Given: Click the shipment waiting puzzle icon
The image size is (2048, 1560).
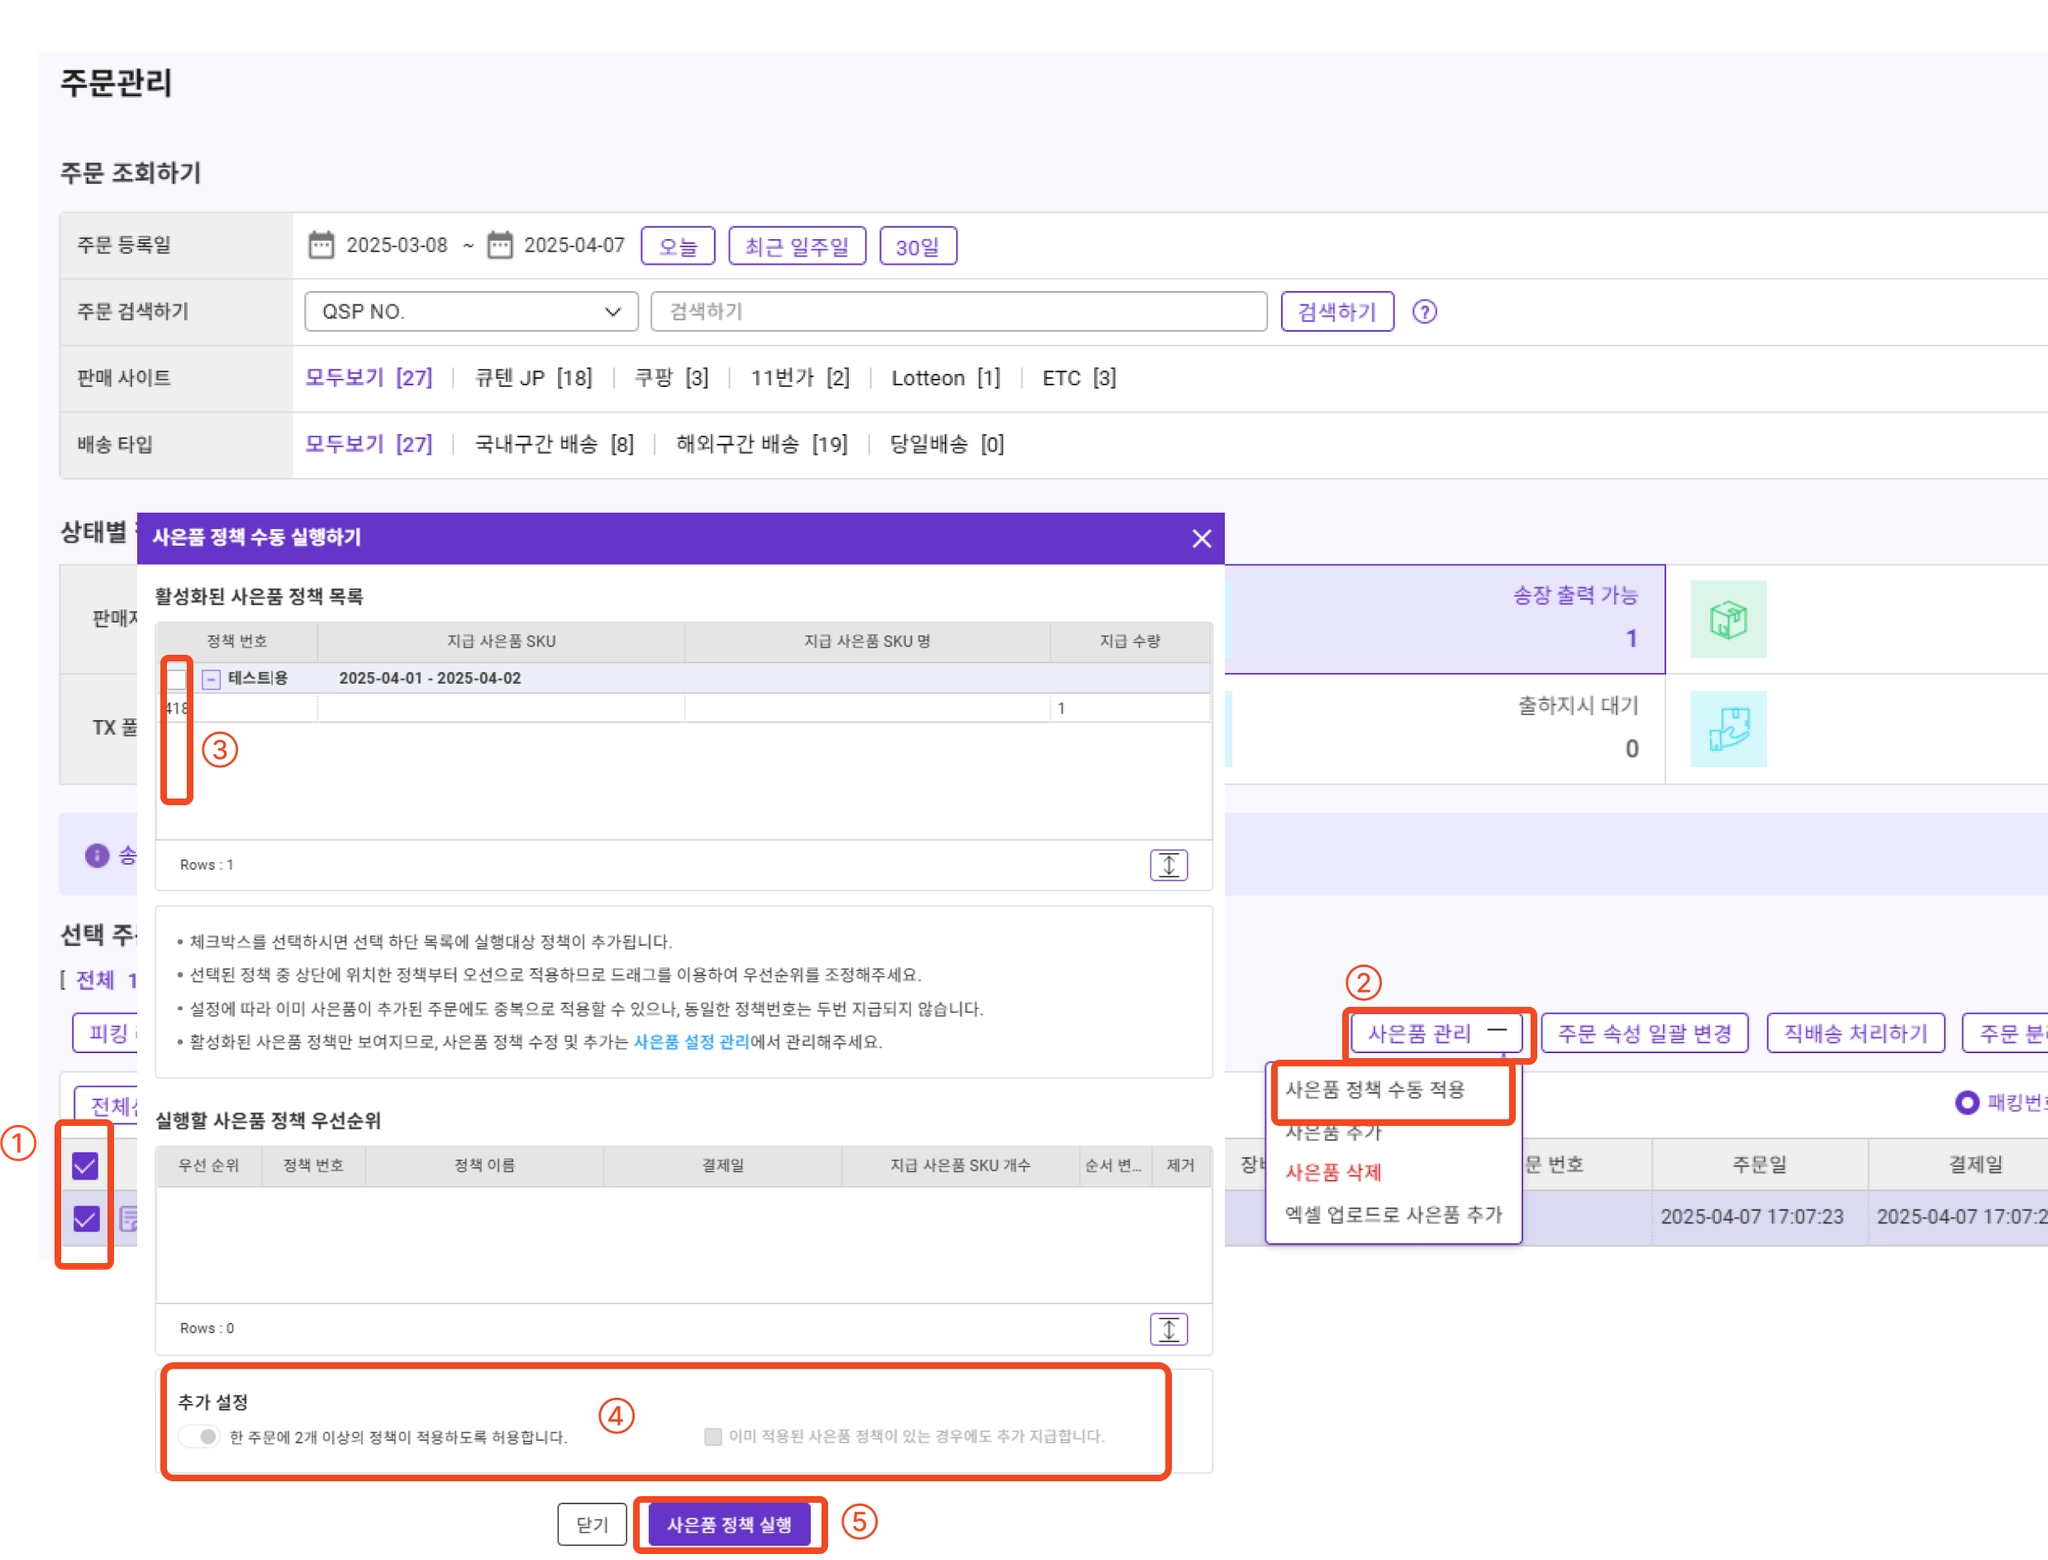Looking at the screenshot, I should coord(1727,729).
